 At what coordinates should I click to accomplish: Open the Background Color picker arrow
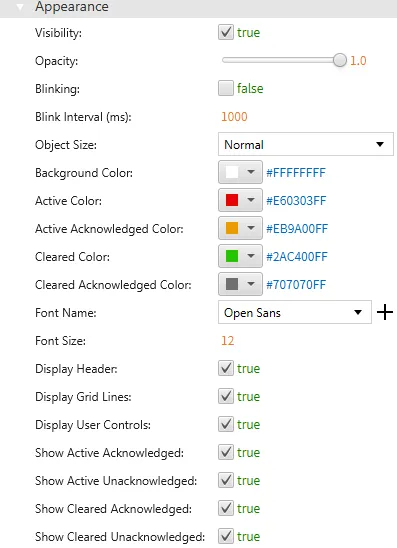tap(251, 172)
